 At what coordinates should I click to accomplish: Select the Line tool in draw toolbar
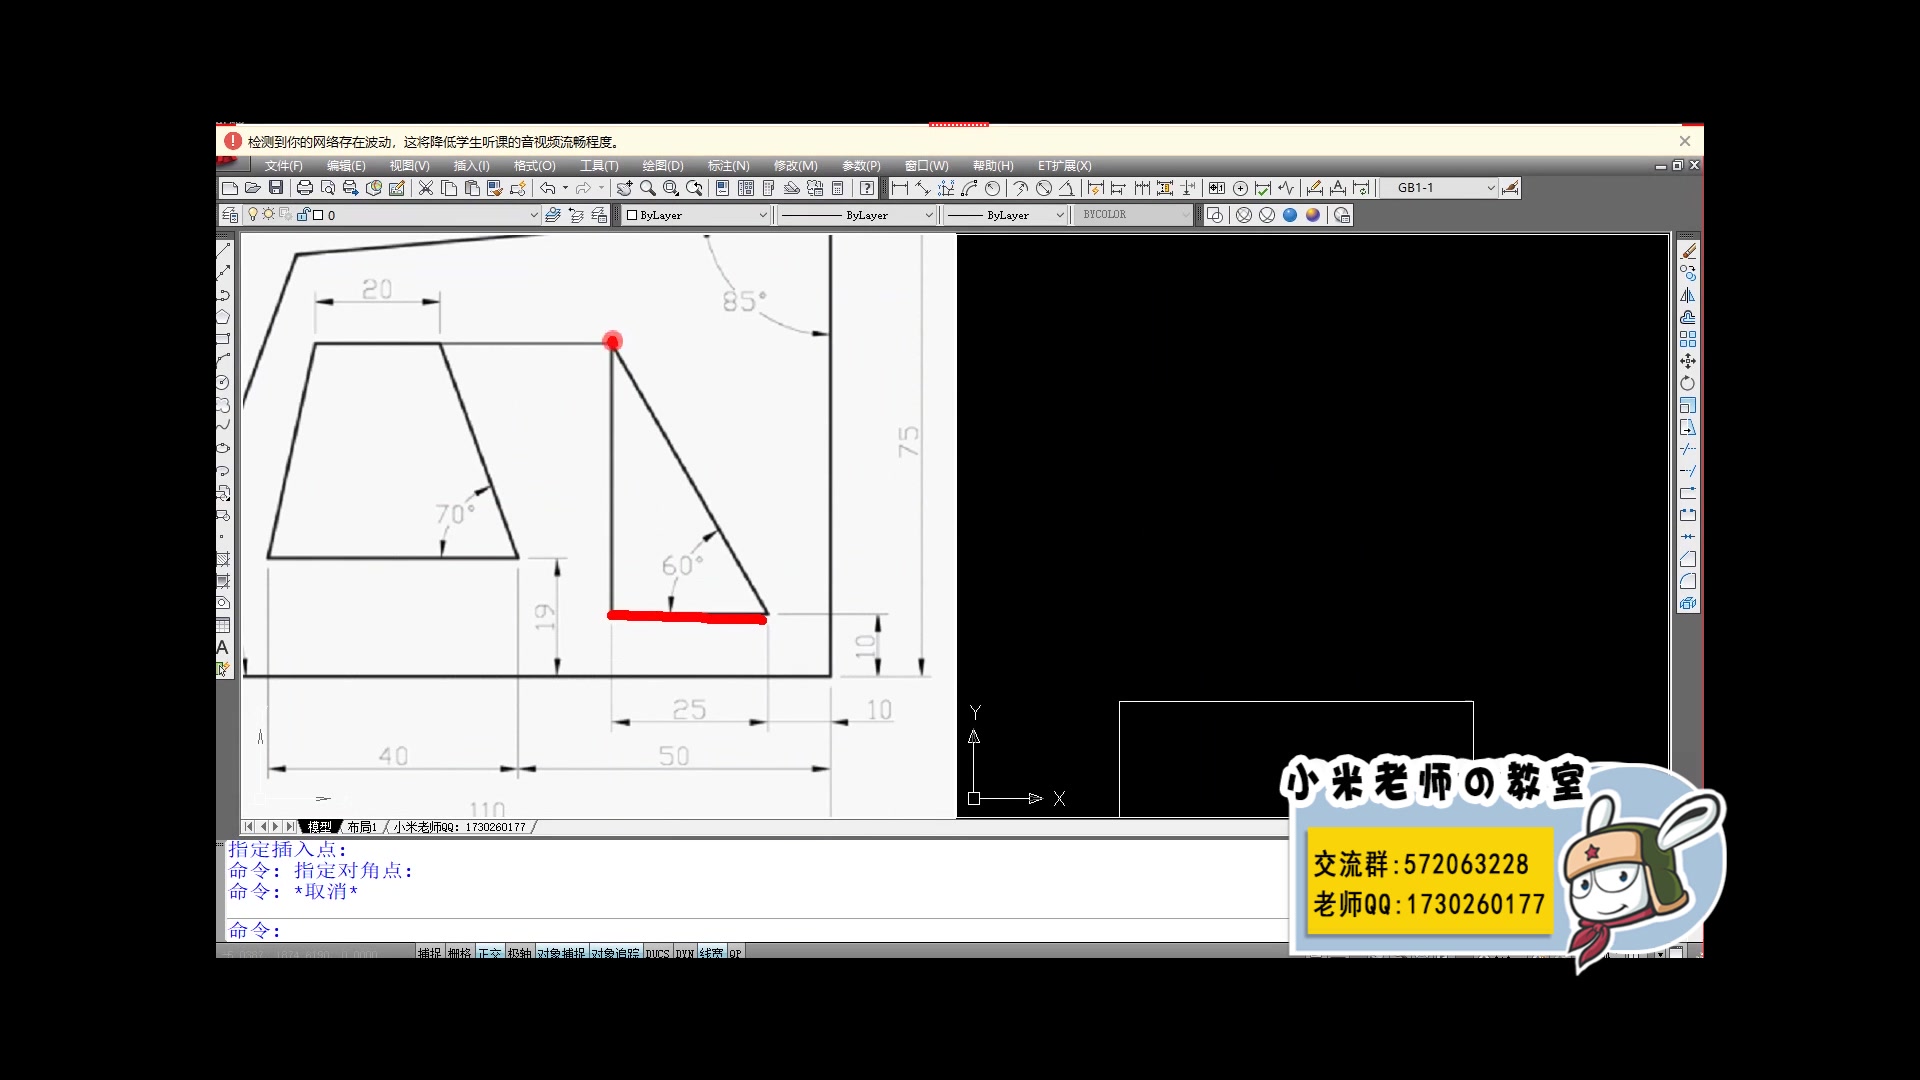(x=223, y=250)
